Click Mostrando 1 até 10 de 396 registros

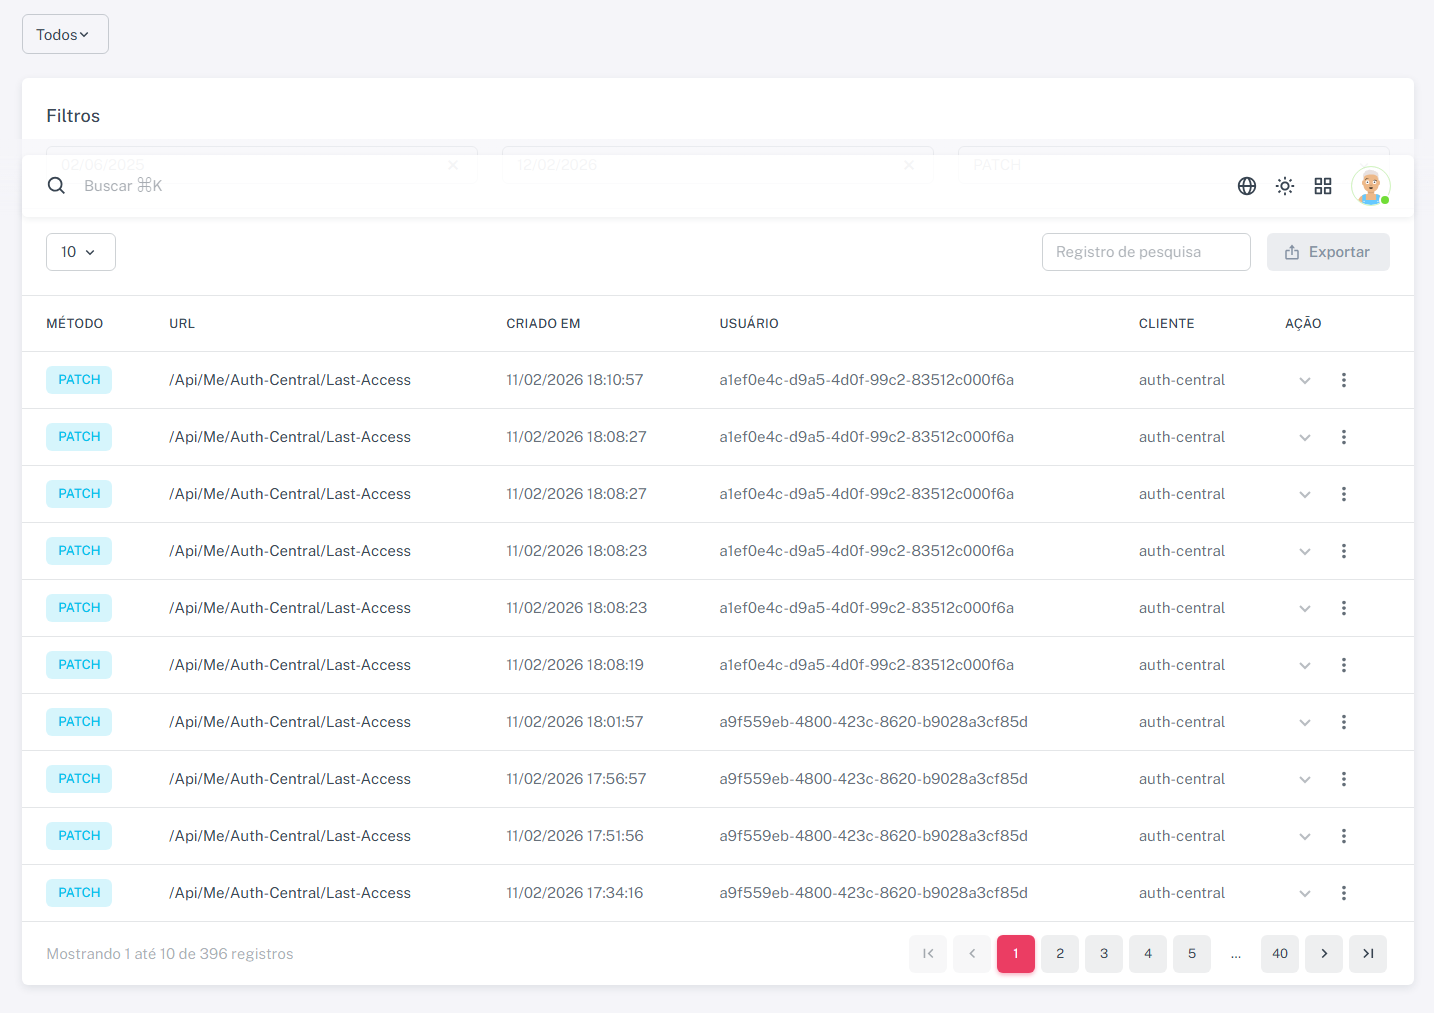point(170,954)
